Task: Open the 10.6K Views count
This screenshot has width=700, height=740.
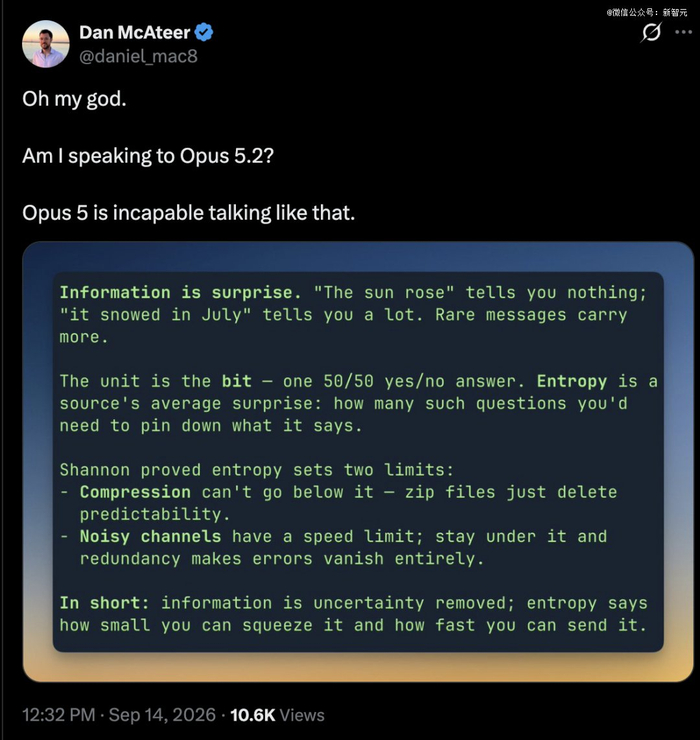Action: point(278,715)
